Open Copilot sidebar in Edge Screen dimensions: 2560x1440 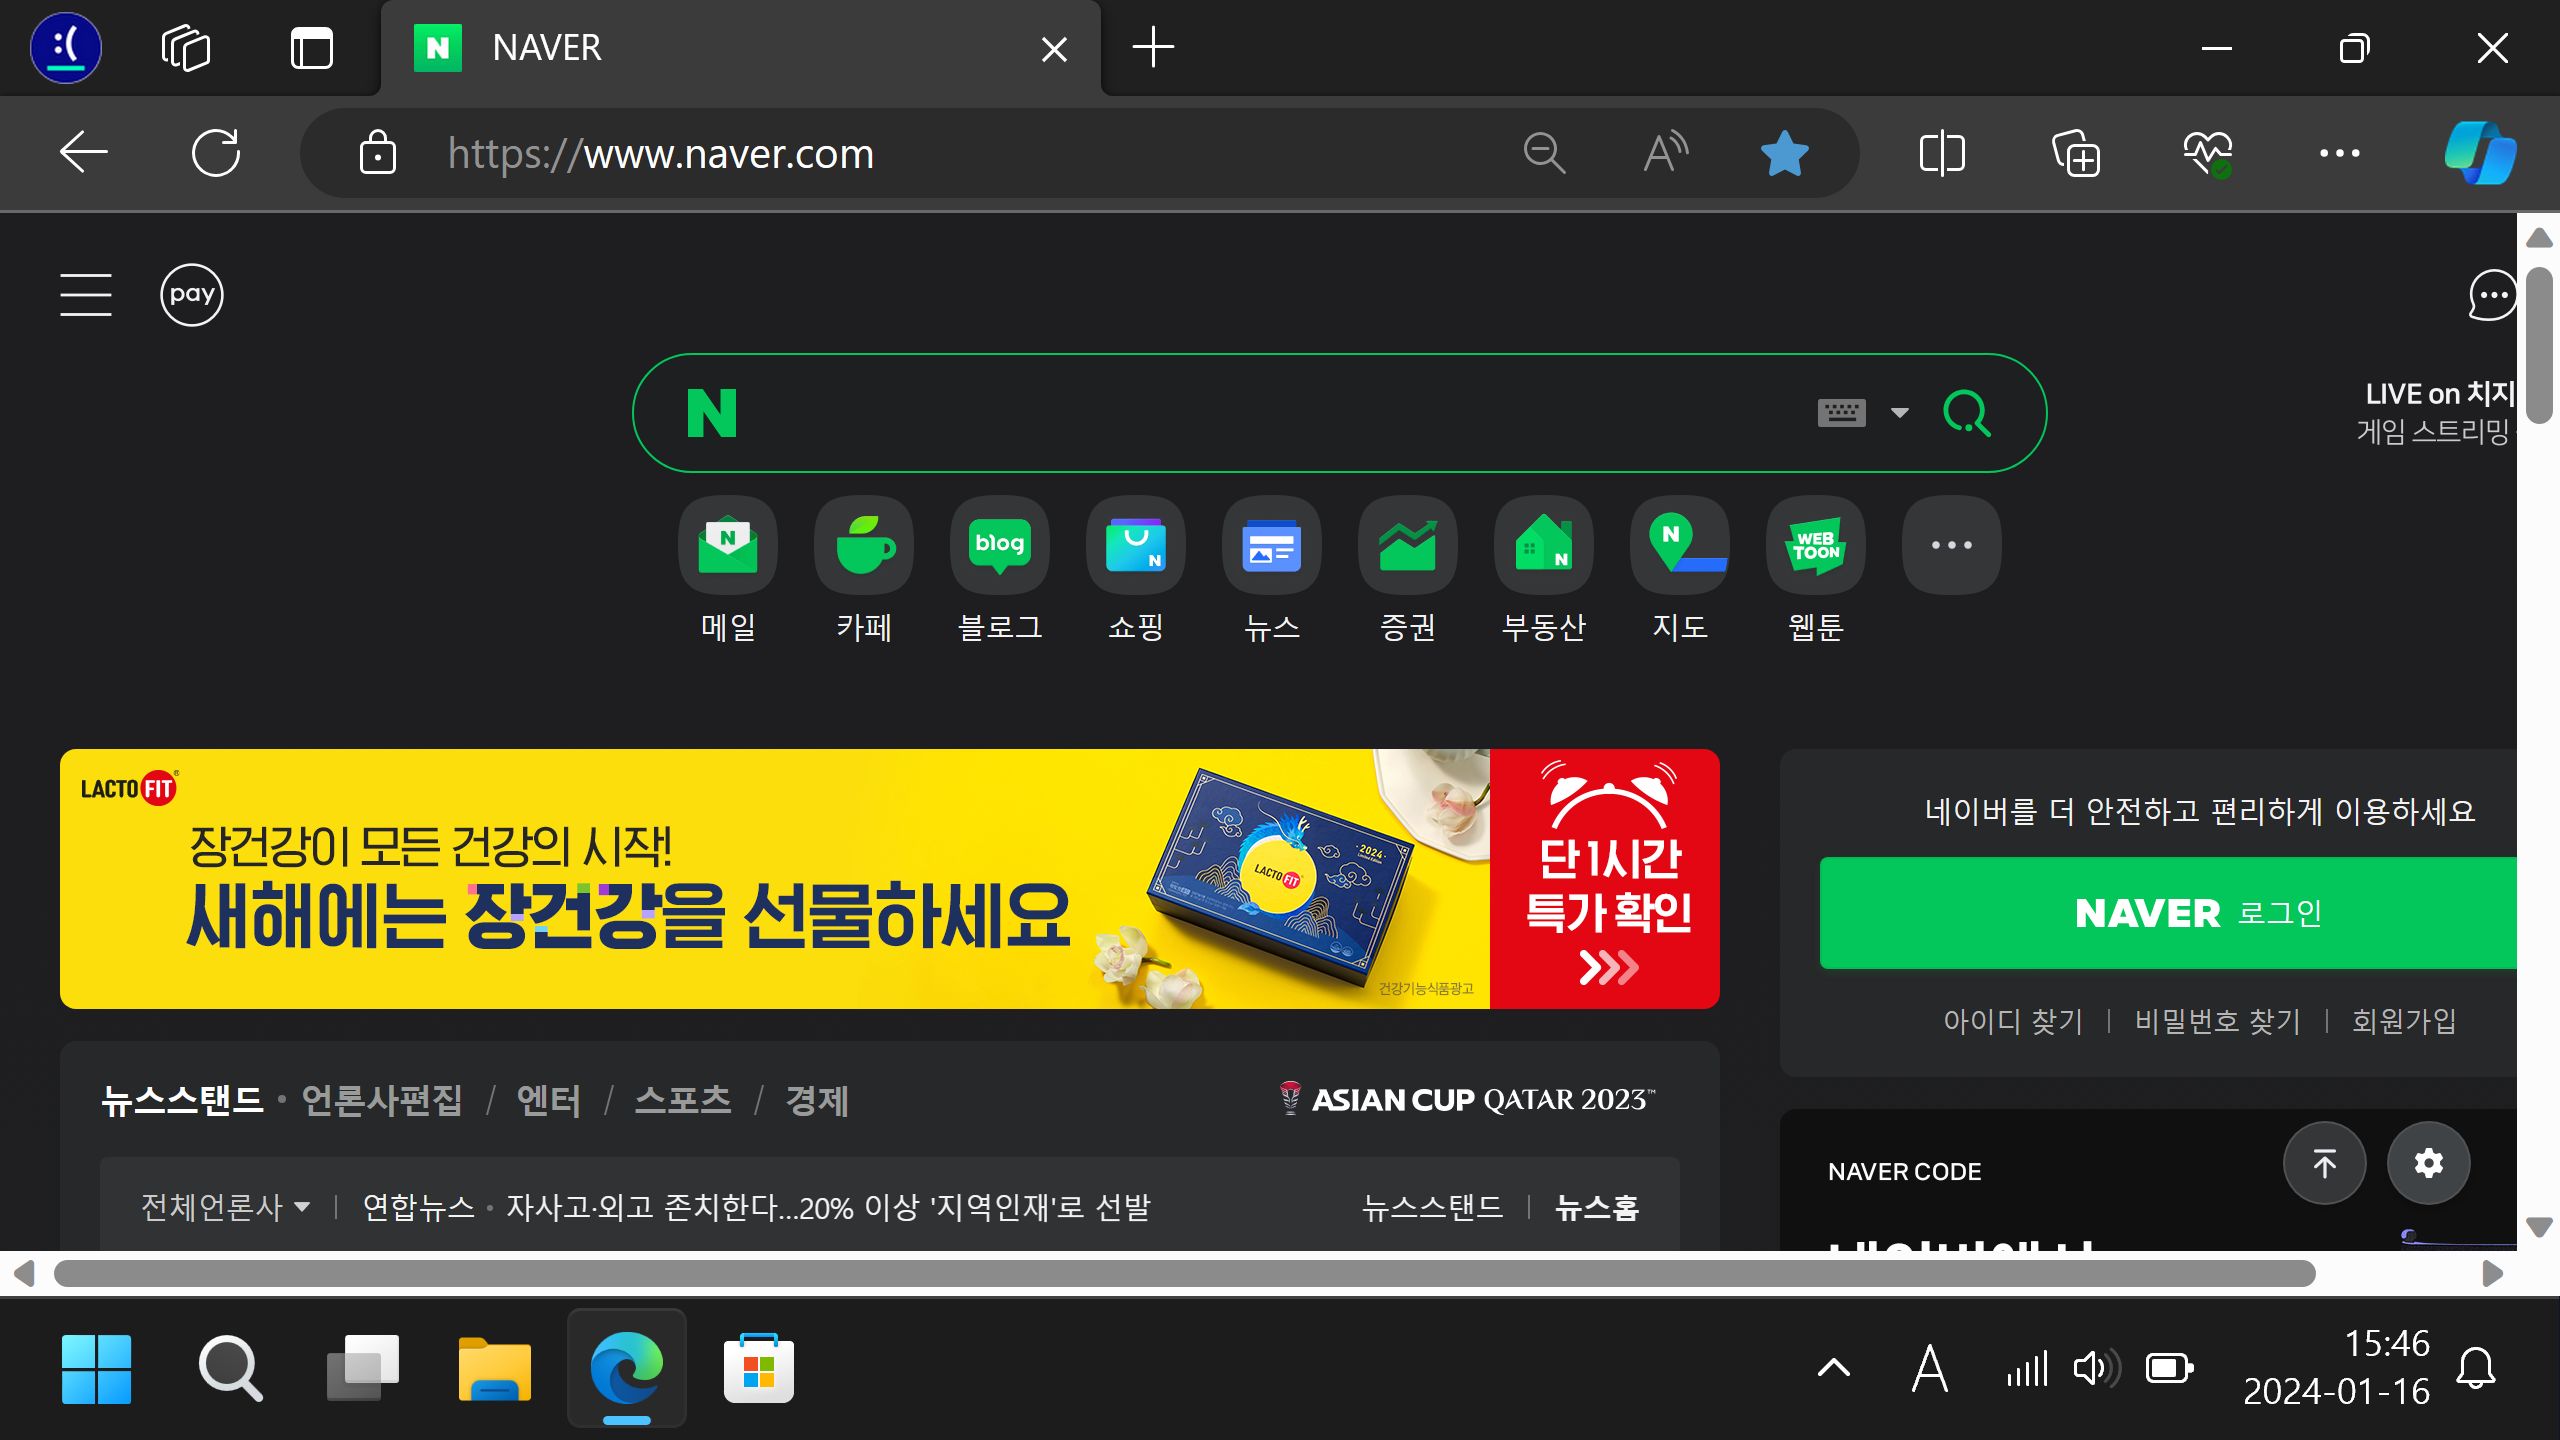tap(2479, 153)
